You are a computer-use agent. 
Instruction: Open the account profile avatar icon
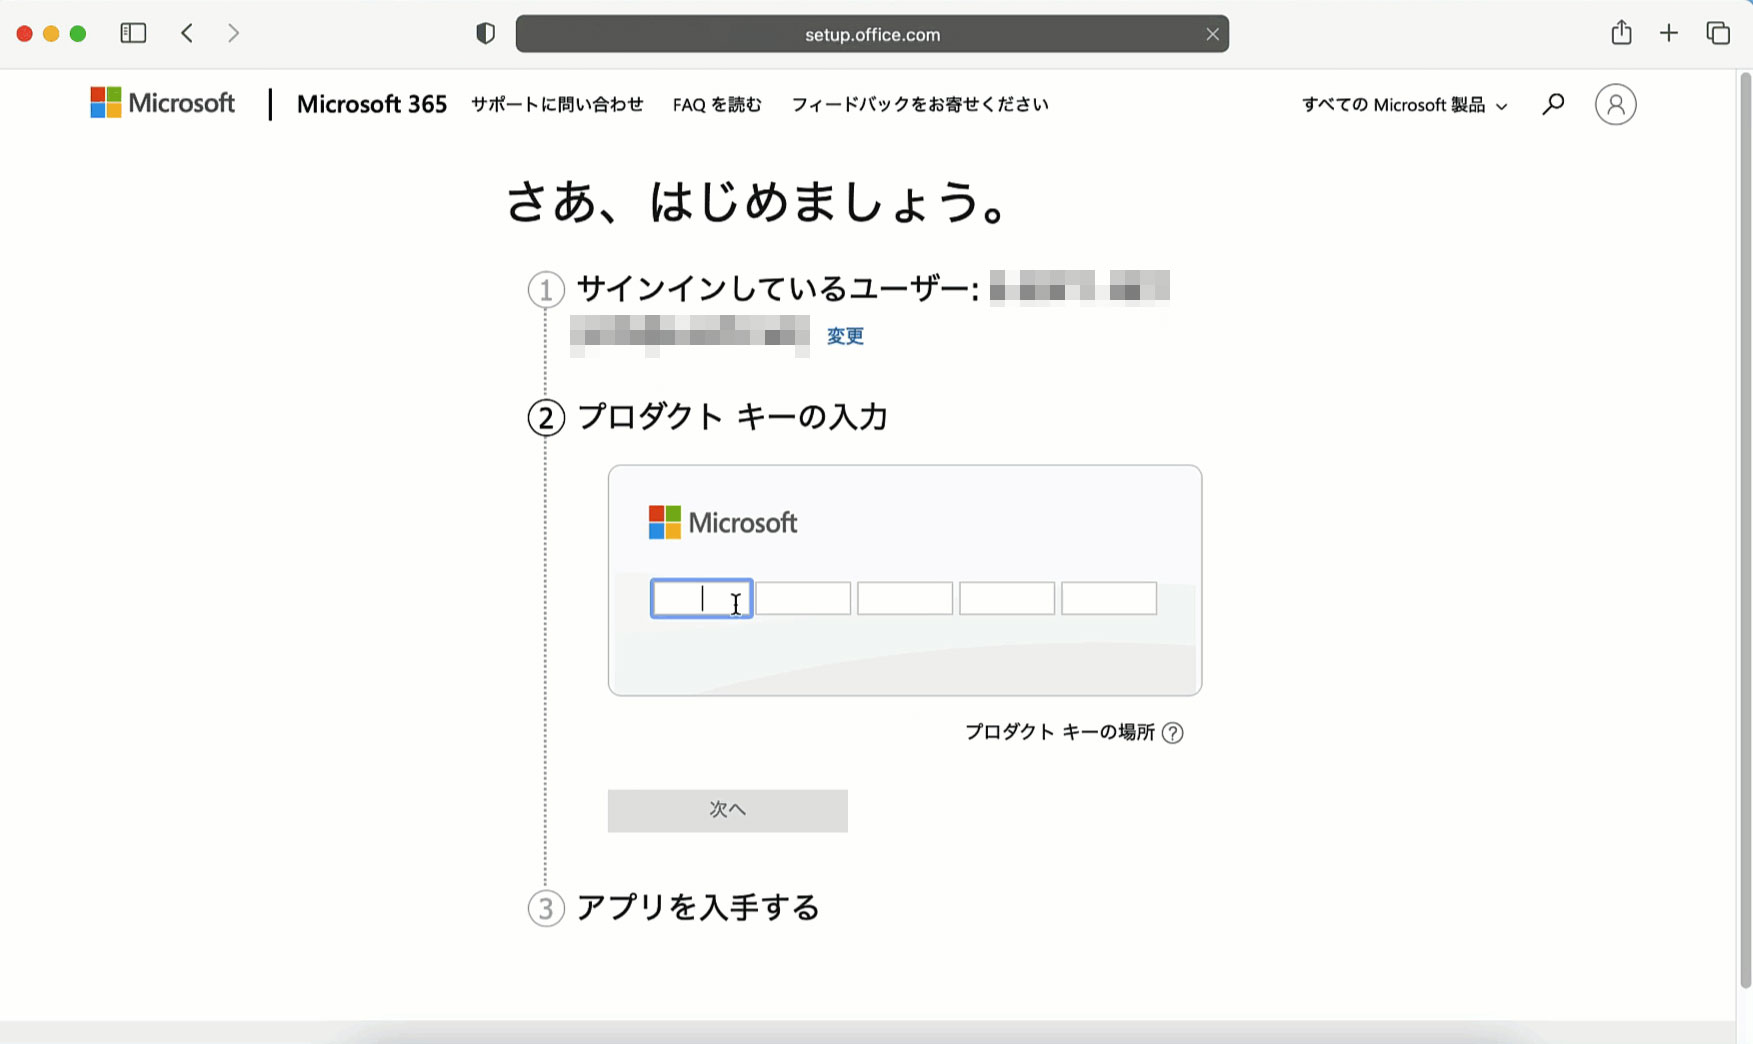pyautogui.click(x=1615, y=104)
